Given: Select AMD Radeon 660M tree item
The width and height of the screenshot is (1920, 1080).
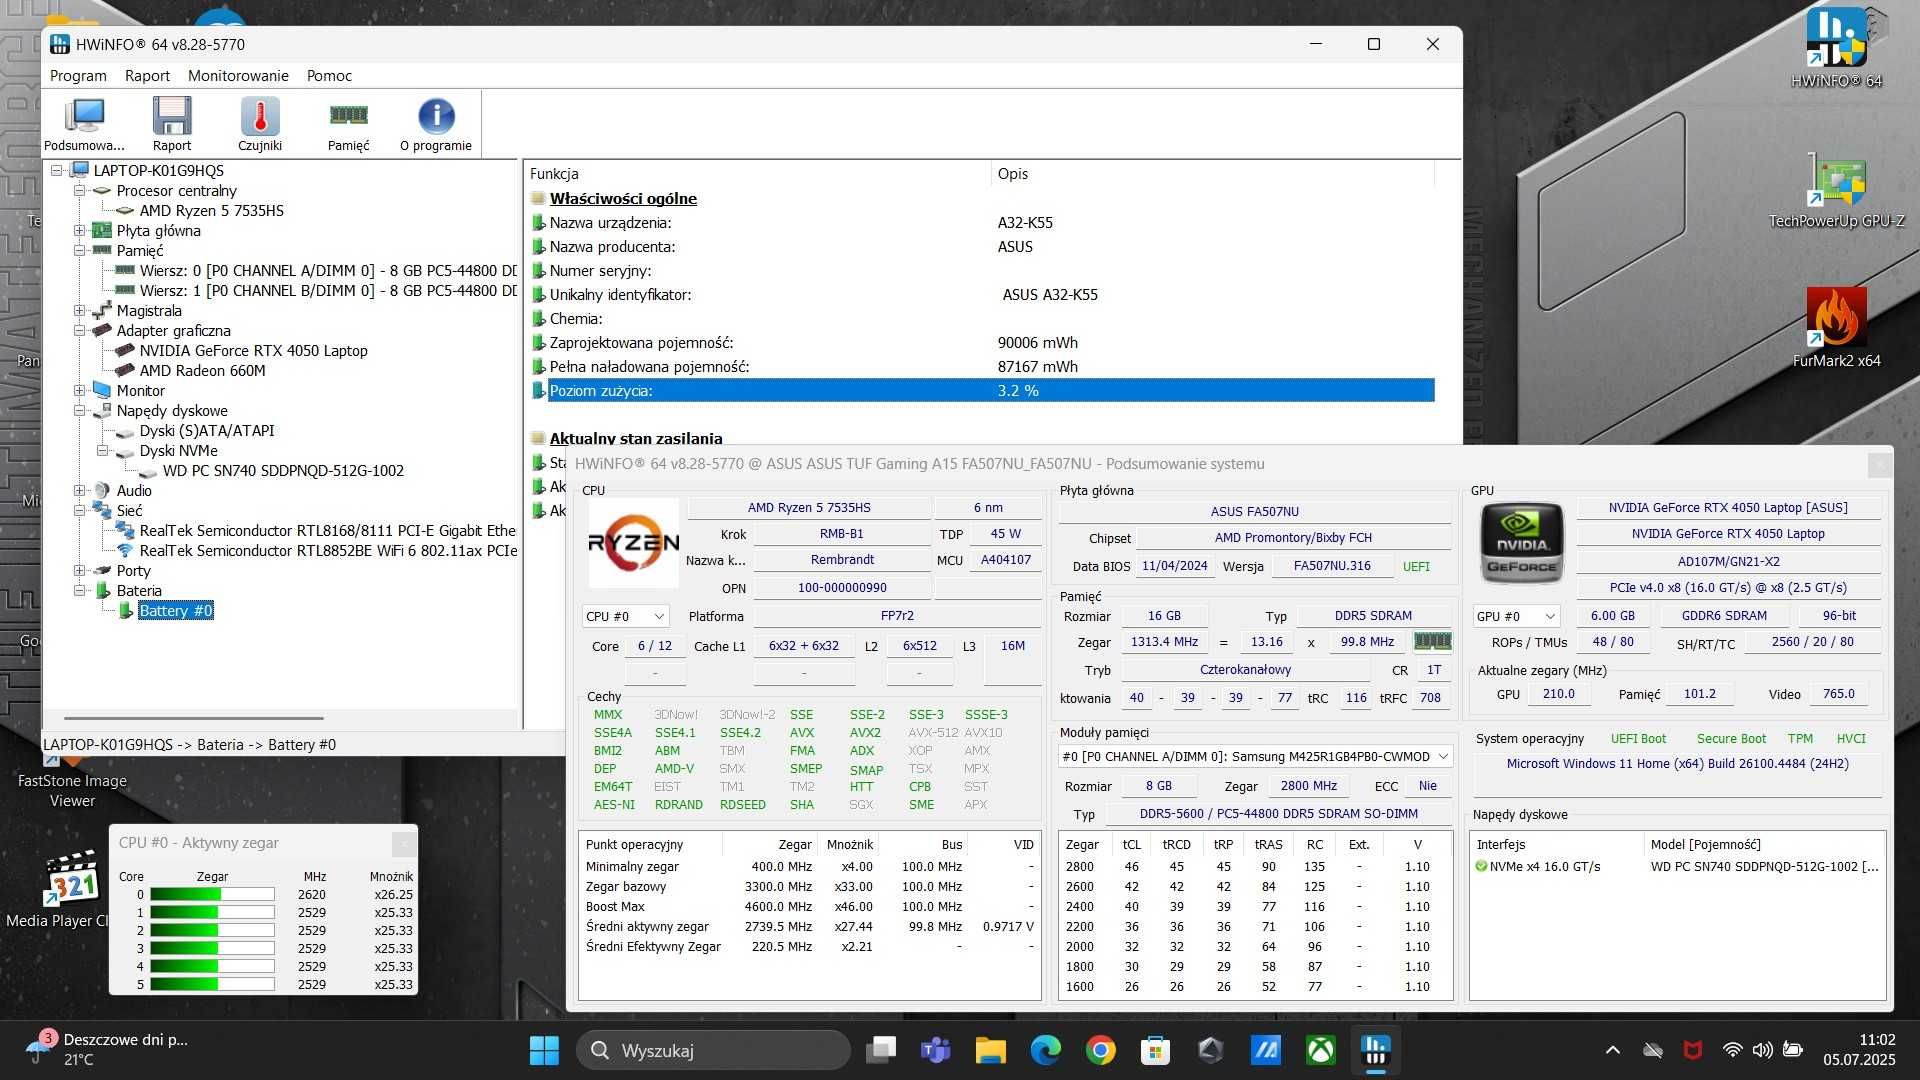Looking at the screenshot, I should click(x=202, y=371).
